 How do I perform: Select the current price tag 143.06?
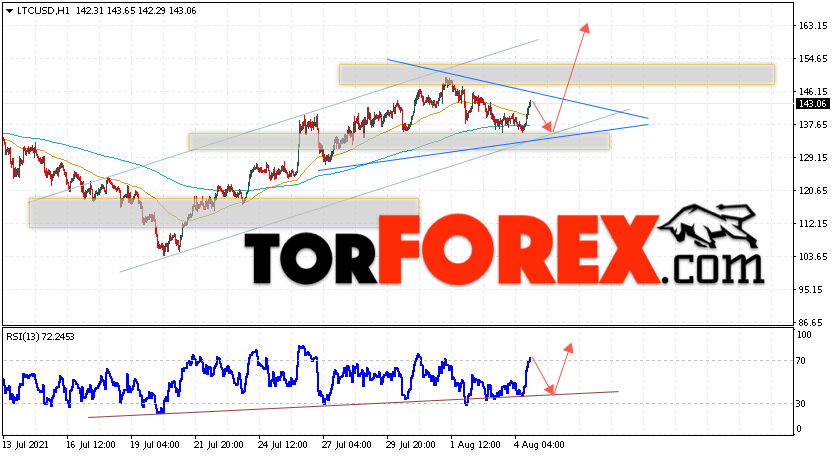tap(812, 104)
